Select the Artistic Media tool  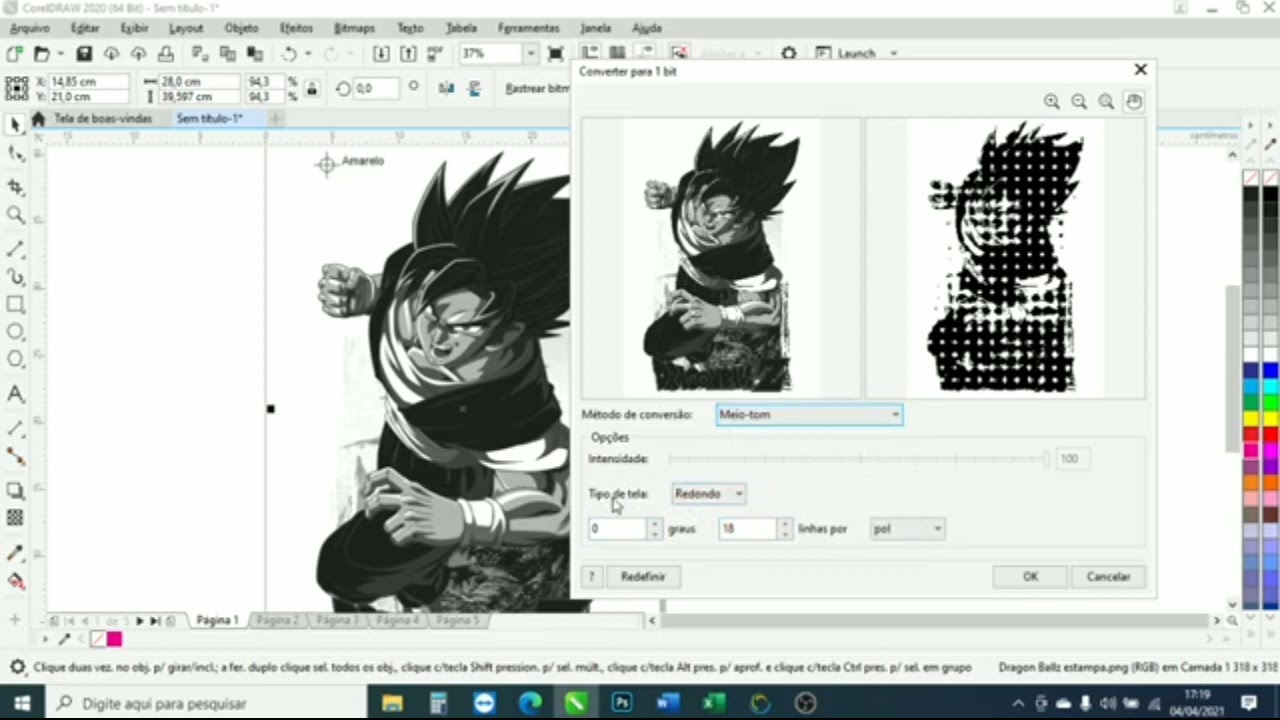[x=15, y=276]
